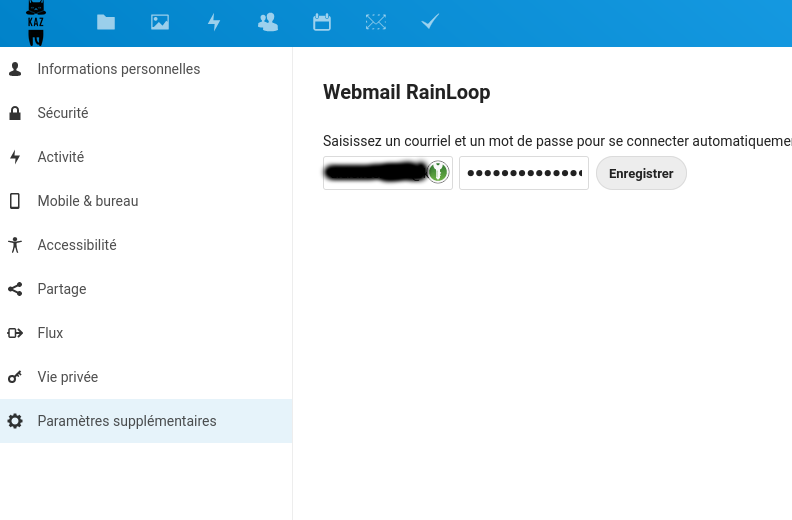This screenshot has height=520, width=792.
Task: Open the Files app folder icon
Action: tap(106, 22)
